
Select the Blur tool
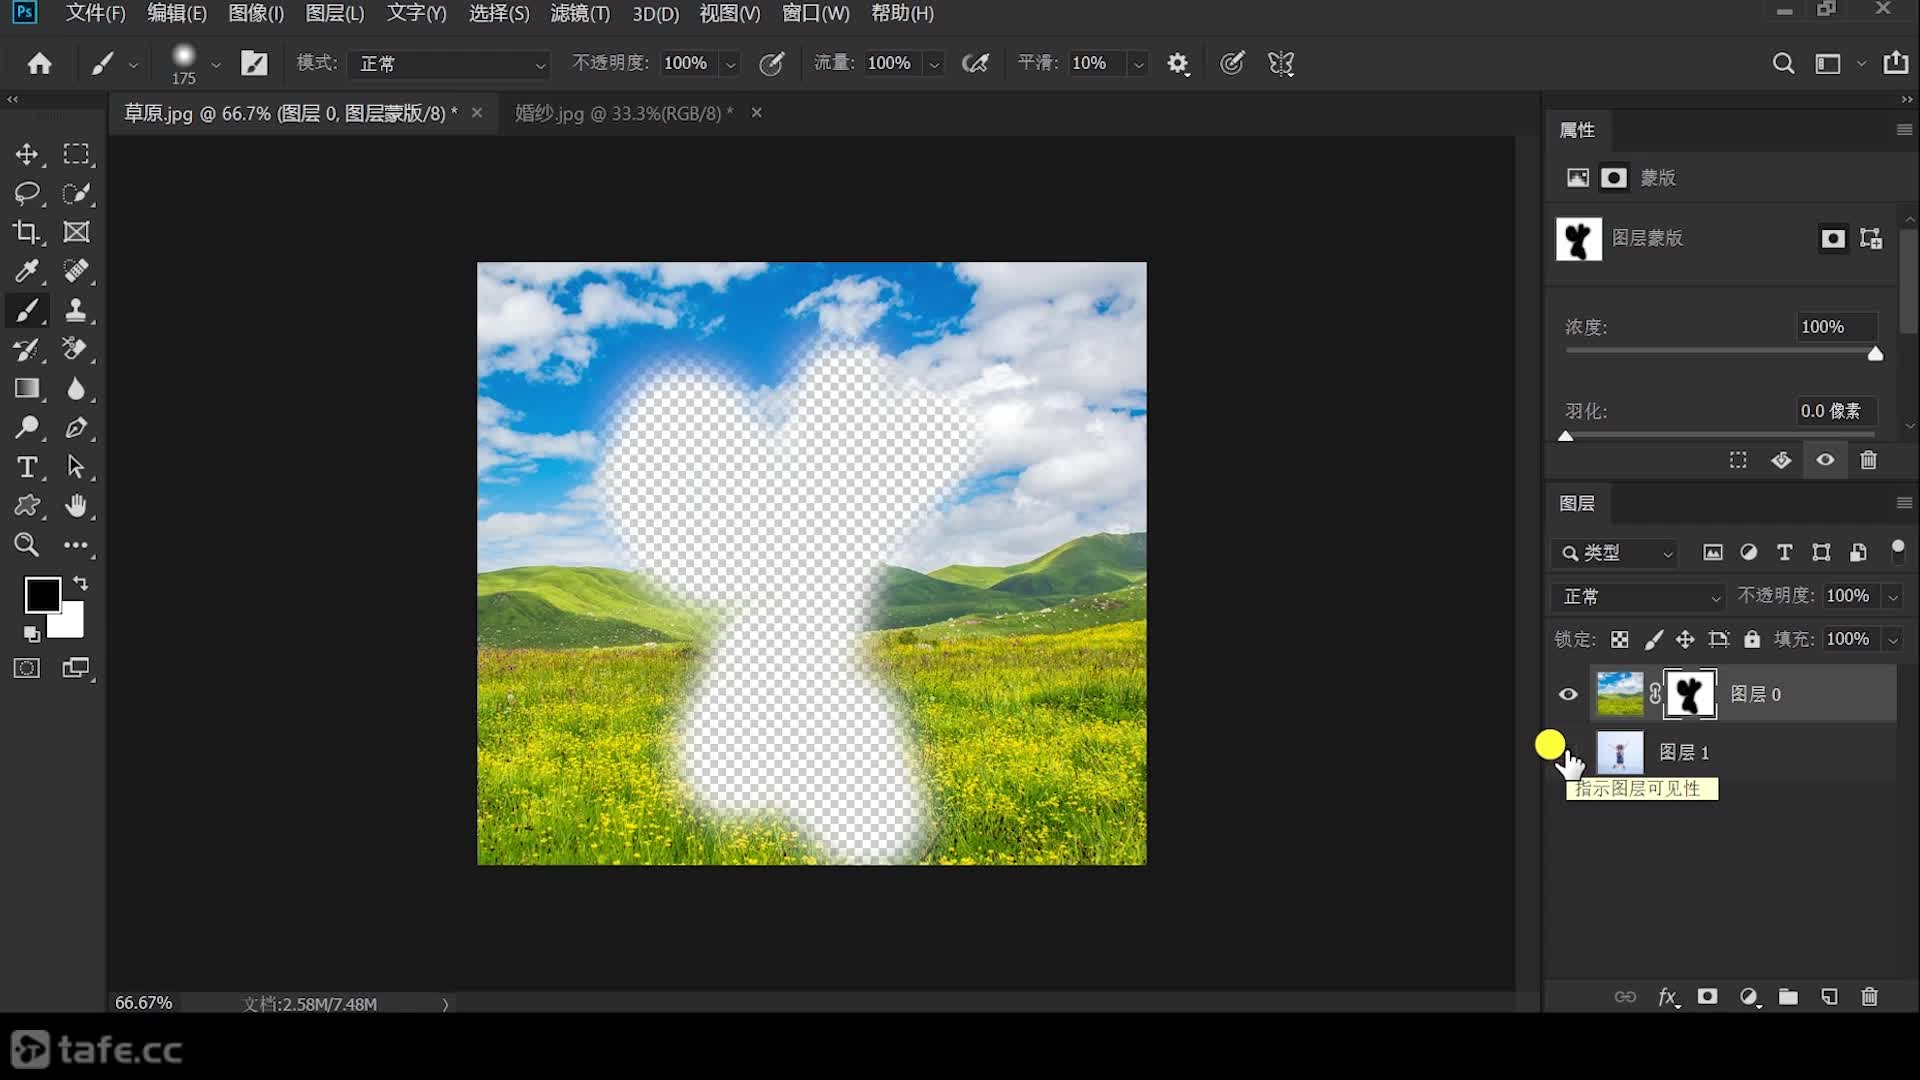77,389
